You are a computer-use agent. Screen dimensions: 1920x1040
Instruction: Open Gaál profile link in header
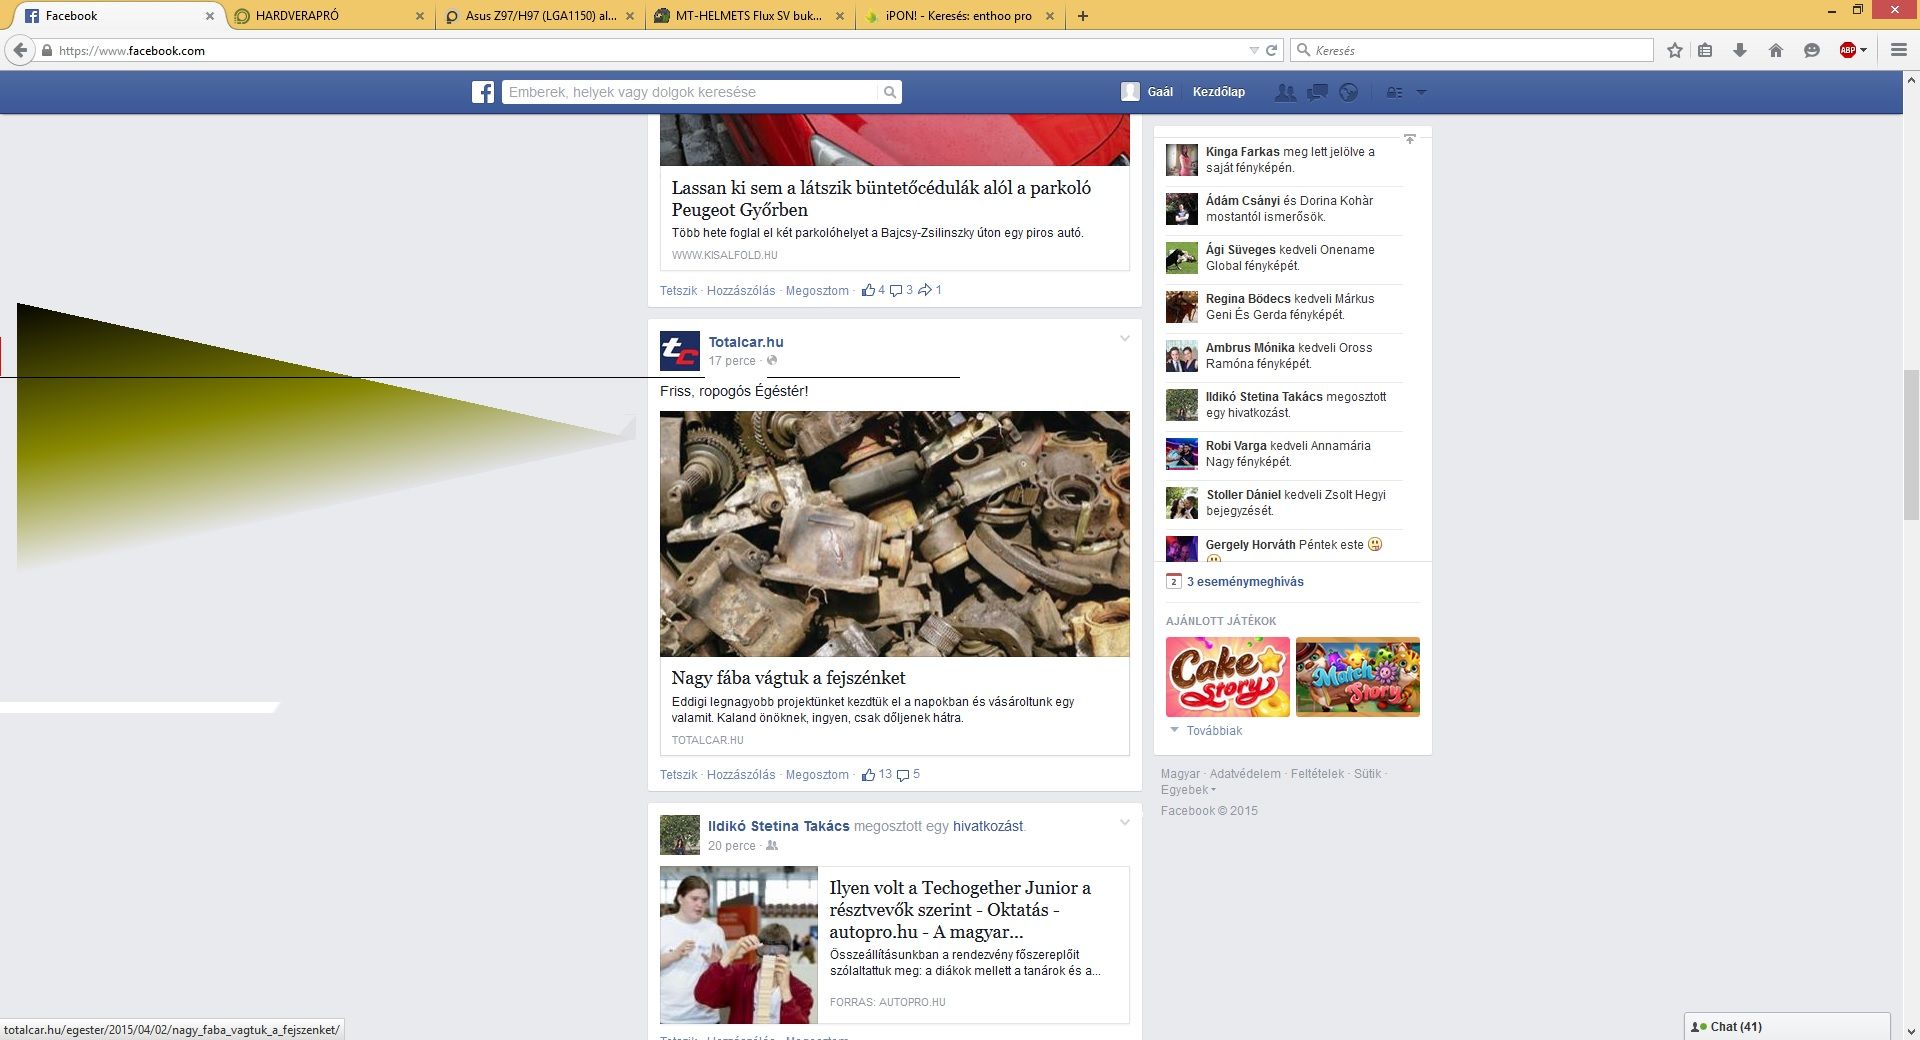click(1160, 92)
